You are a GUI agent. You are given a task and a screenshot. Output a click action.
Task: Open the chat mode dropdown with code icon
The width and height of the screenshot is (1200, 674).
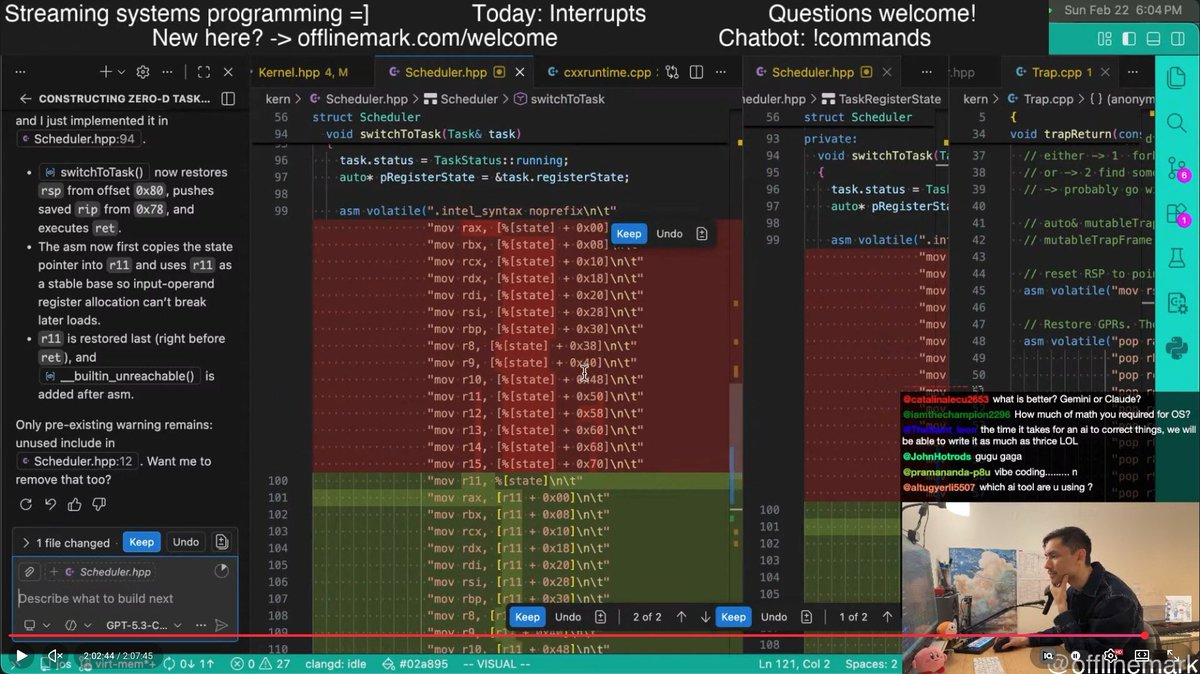[77, 625]
